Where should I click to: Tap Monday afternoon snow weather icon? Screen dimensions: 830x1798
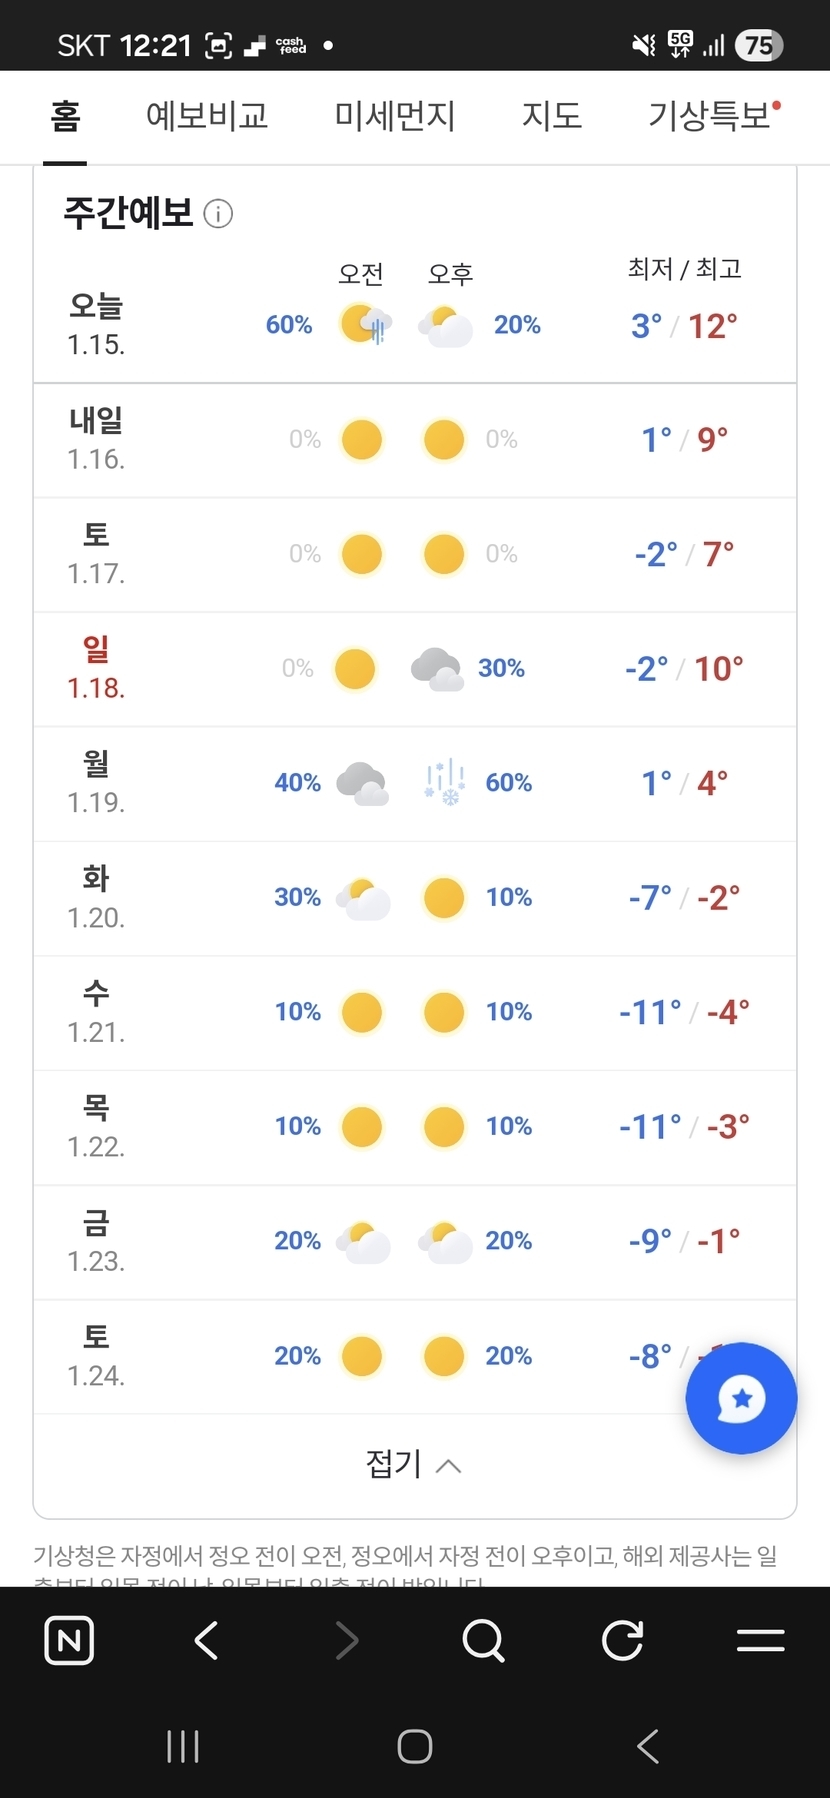point(445,783)
